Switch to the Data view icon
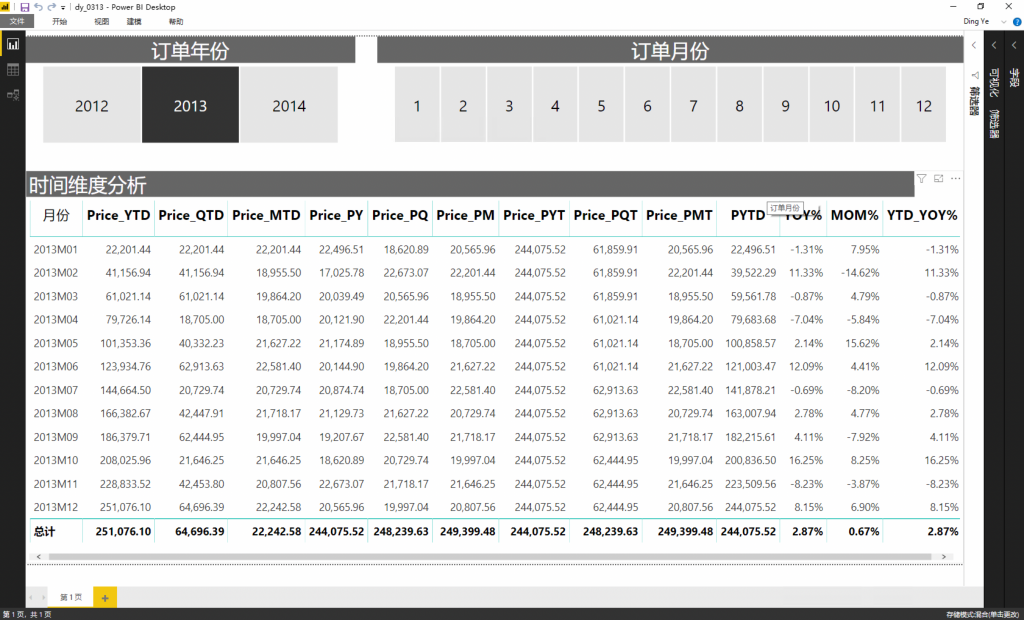The height and width of the screenshot is (620, 1024). [13, 70]
